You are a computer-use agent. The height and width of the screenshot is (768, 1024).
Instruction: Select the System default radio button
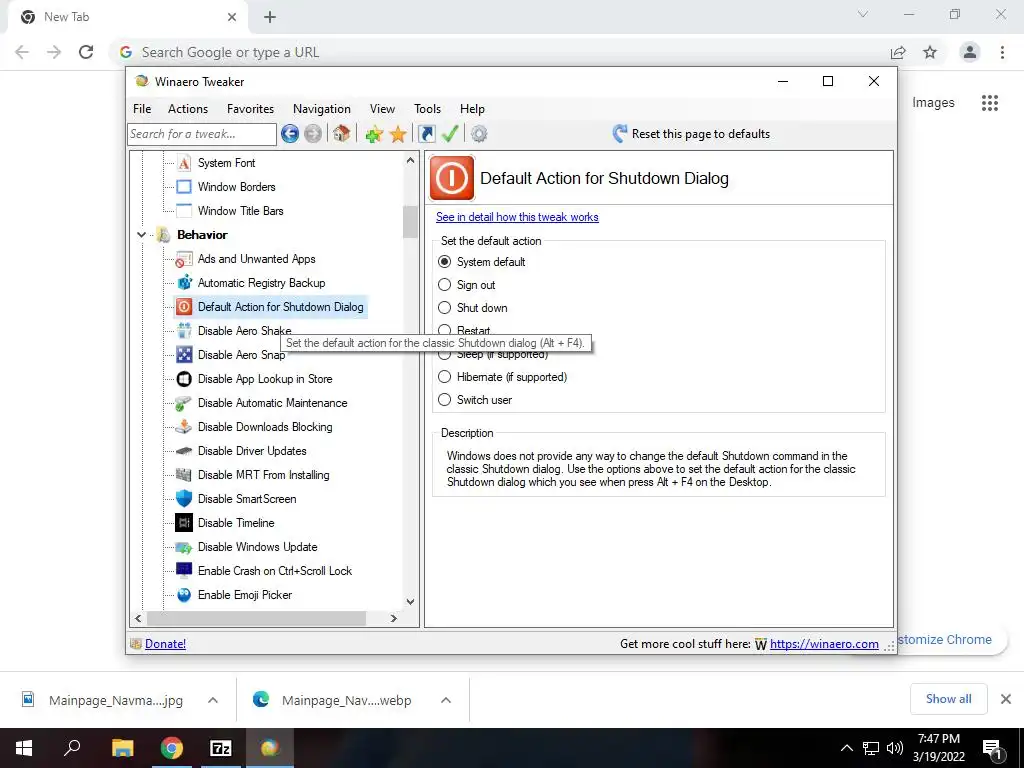(445, 262)
